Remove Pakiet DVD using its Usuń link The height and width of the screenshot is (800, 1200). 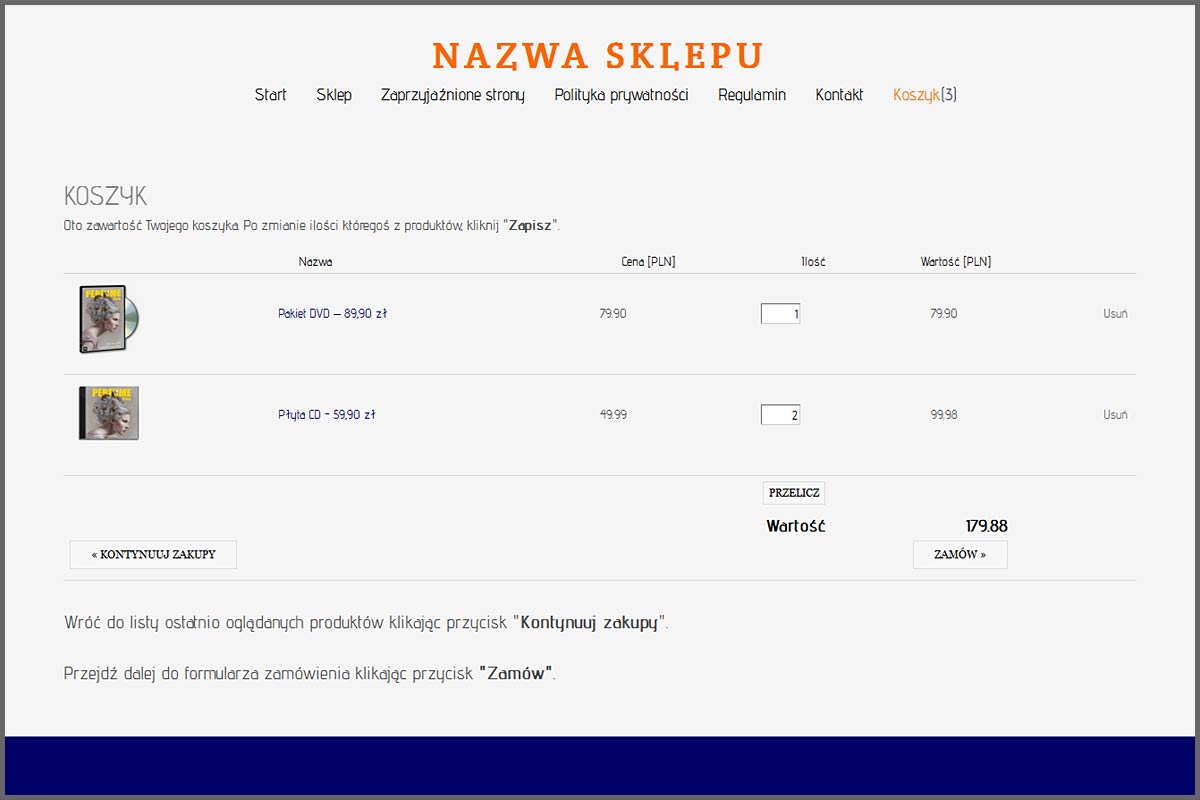pyautogui.click(x=1115, y=314)
